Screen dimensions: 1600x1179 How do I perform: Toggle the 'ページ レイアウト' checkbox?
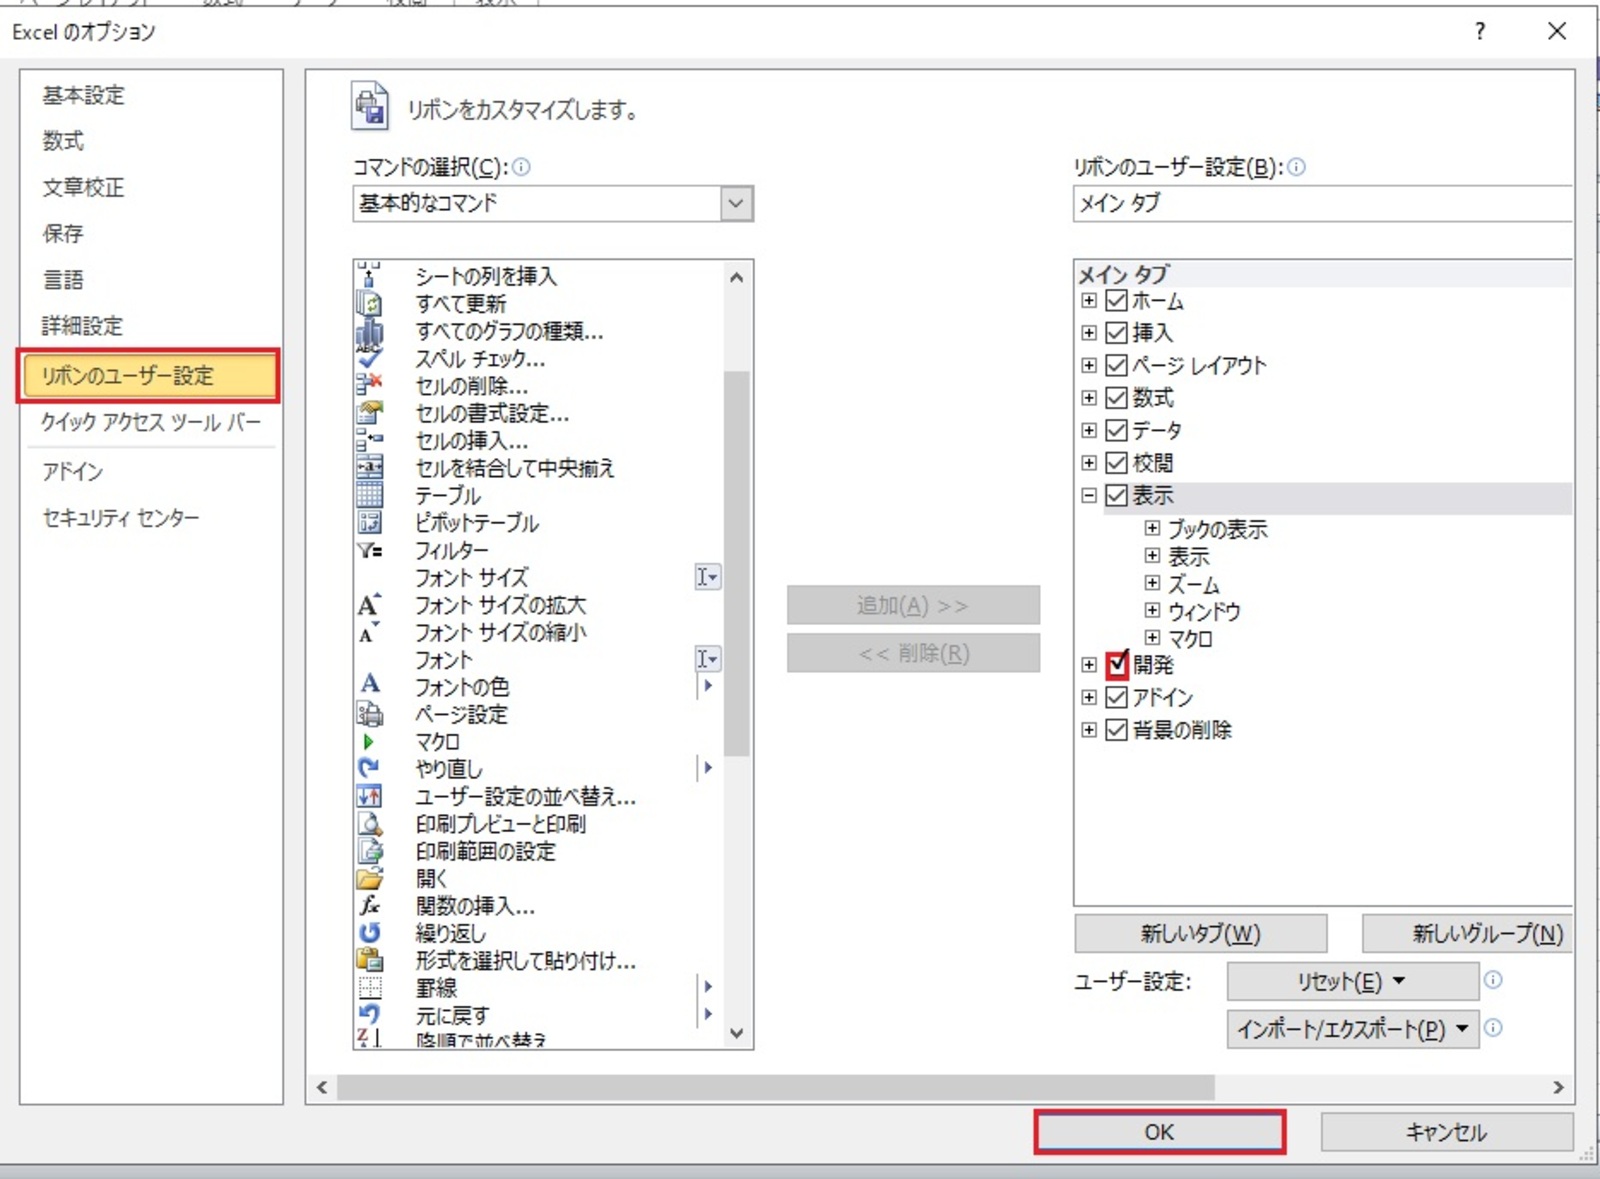click(1117, 365)
